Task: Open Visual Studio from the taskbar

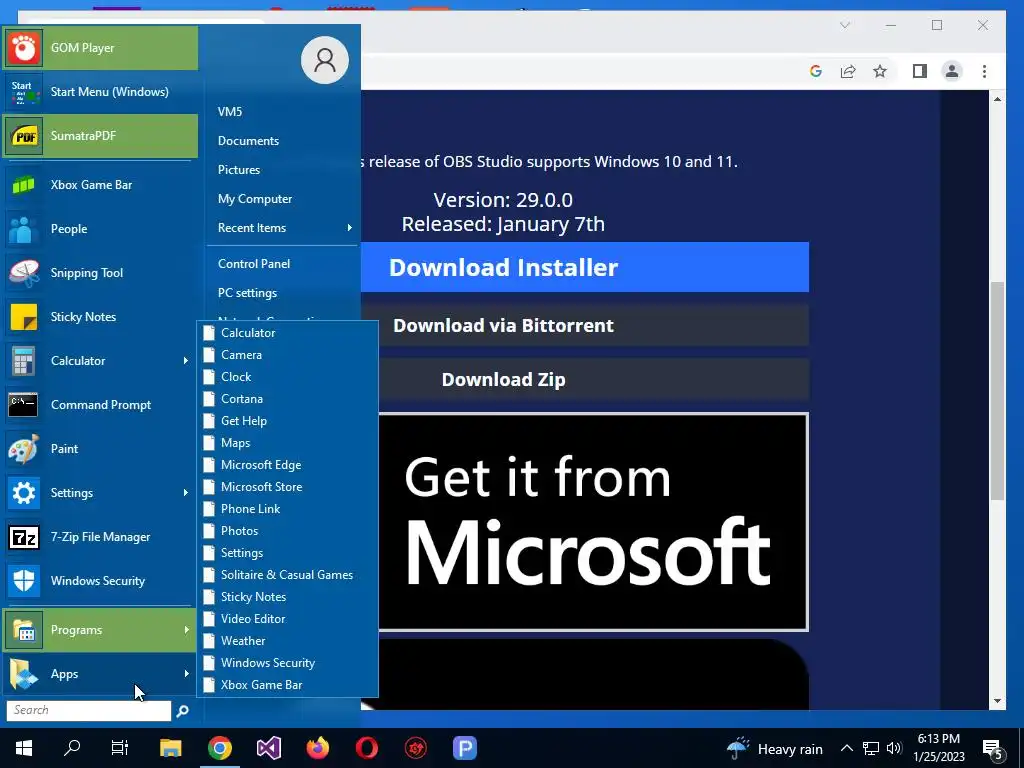Action: click(x=269, y=748)
